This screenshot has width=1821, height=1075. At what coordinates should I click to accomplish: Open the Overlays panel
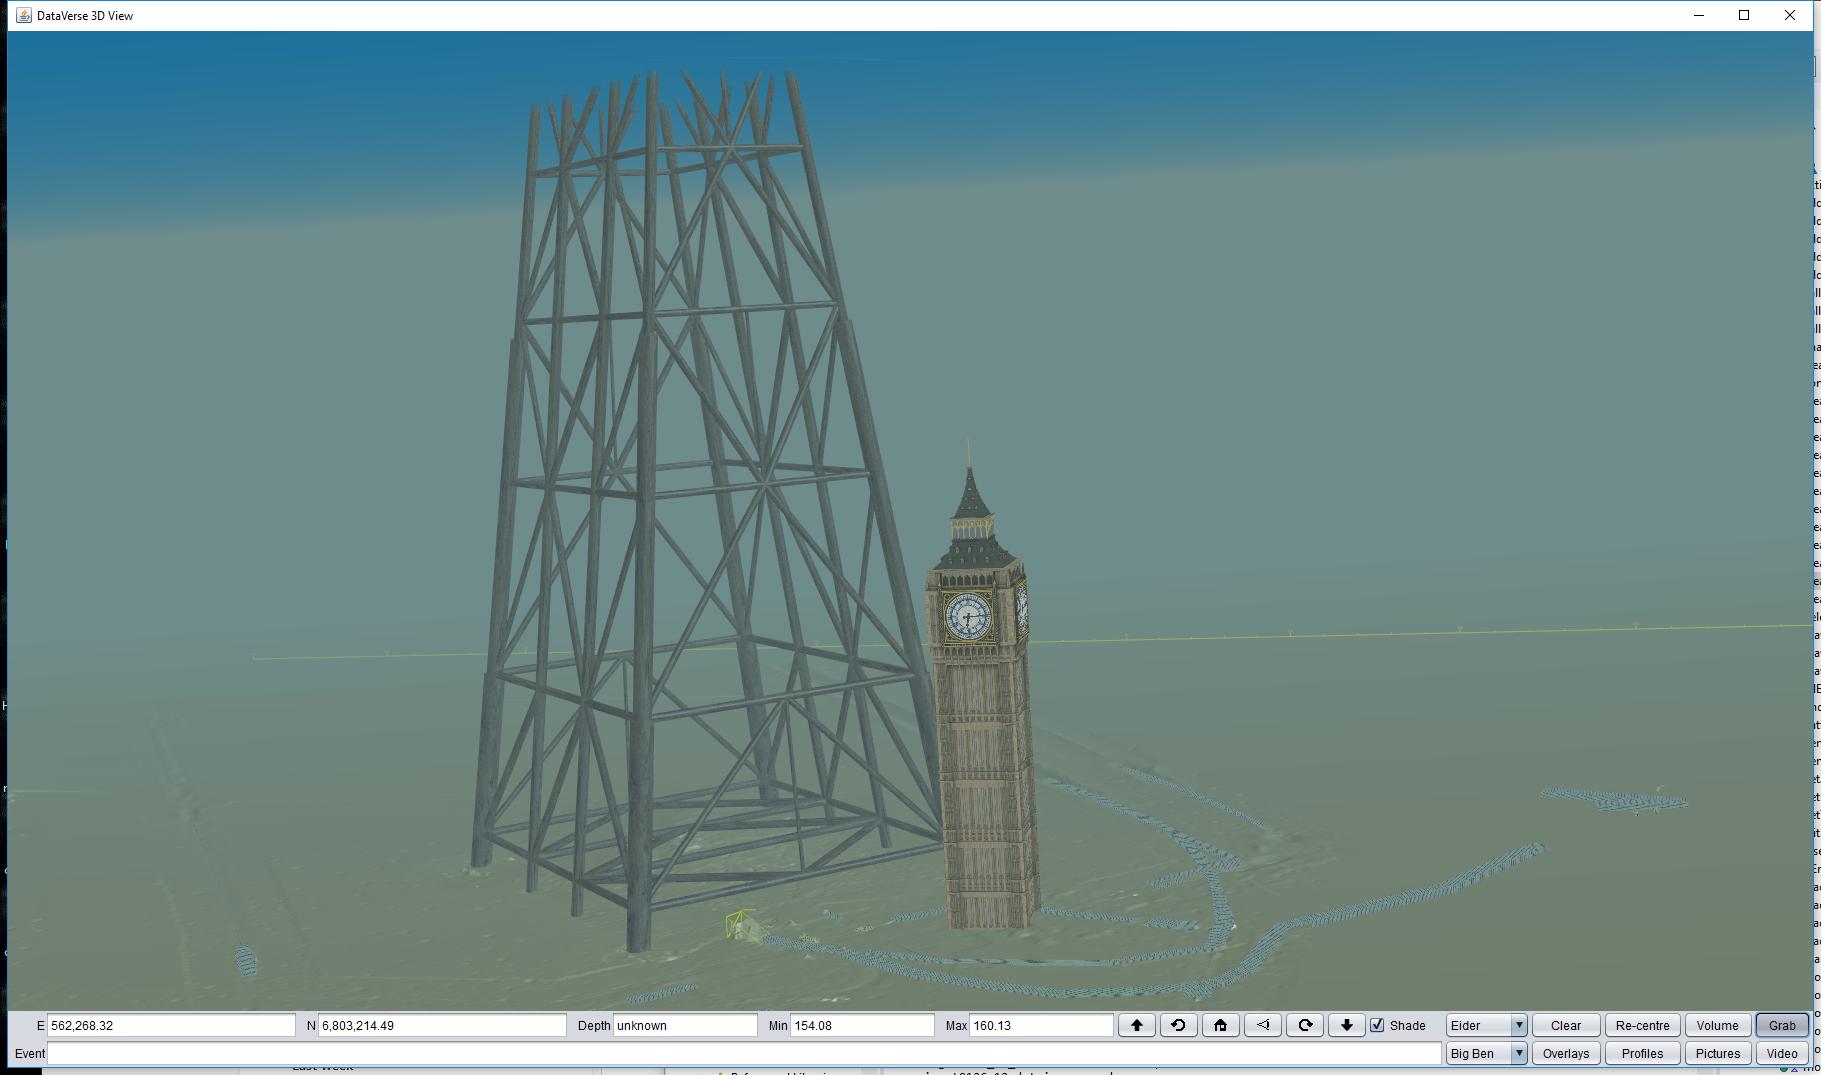pos(1566,1053)
